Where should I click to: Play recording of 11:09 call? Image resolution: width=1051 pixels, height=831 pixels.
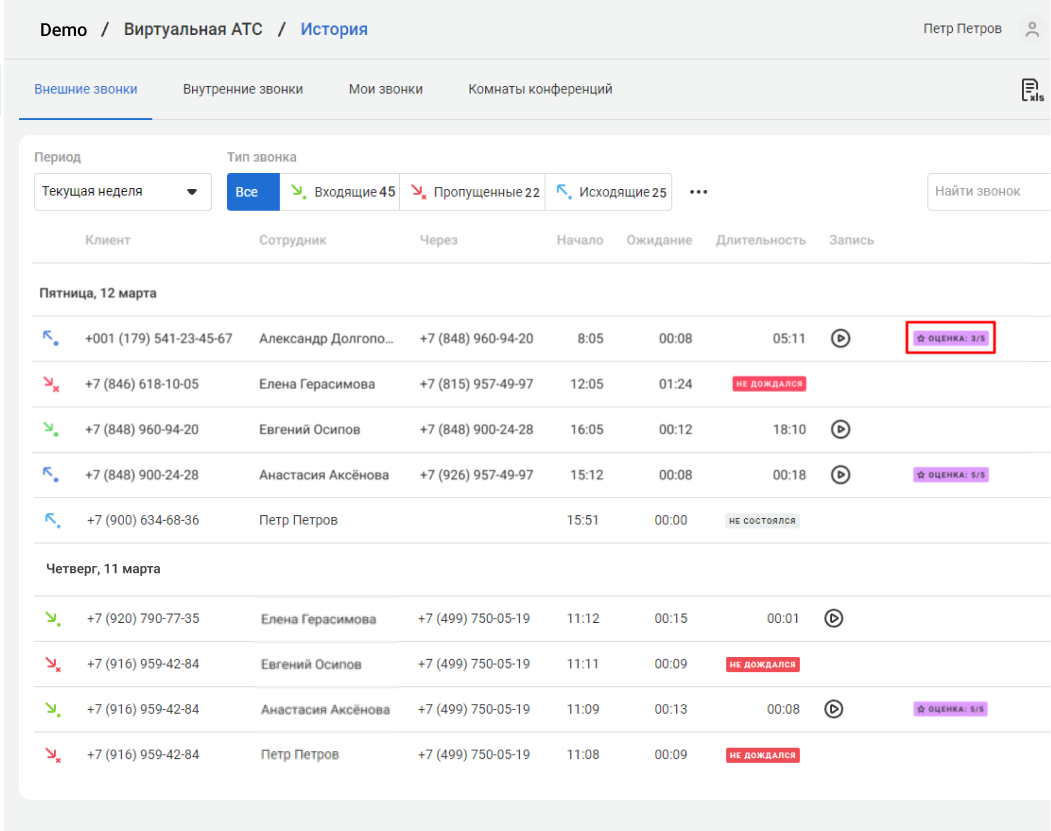tap(833, 709)
